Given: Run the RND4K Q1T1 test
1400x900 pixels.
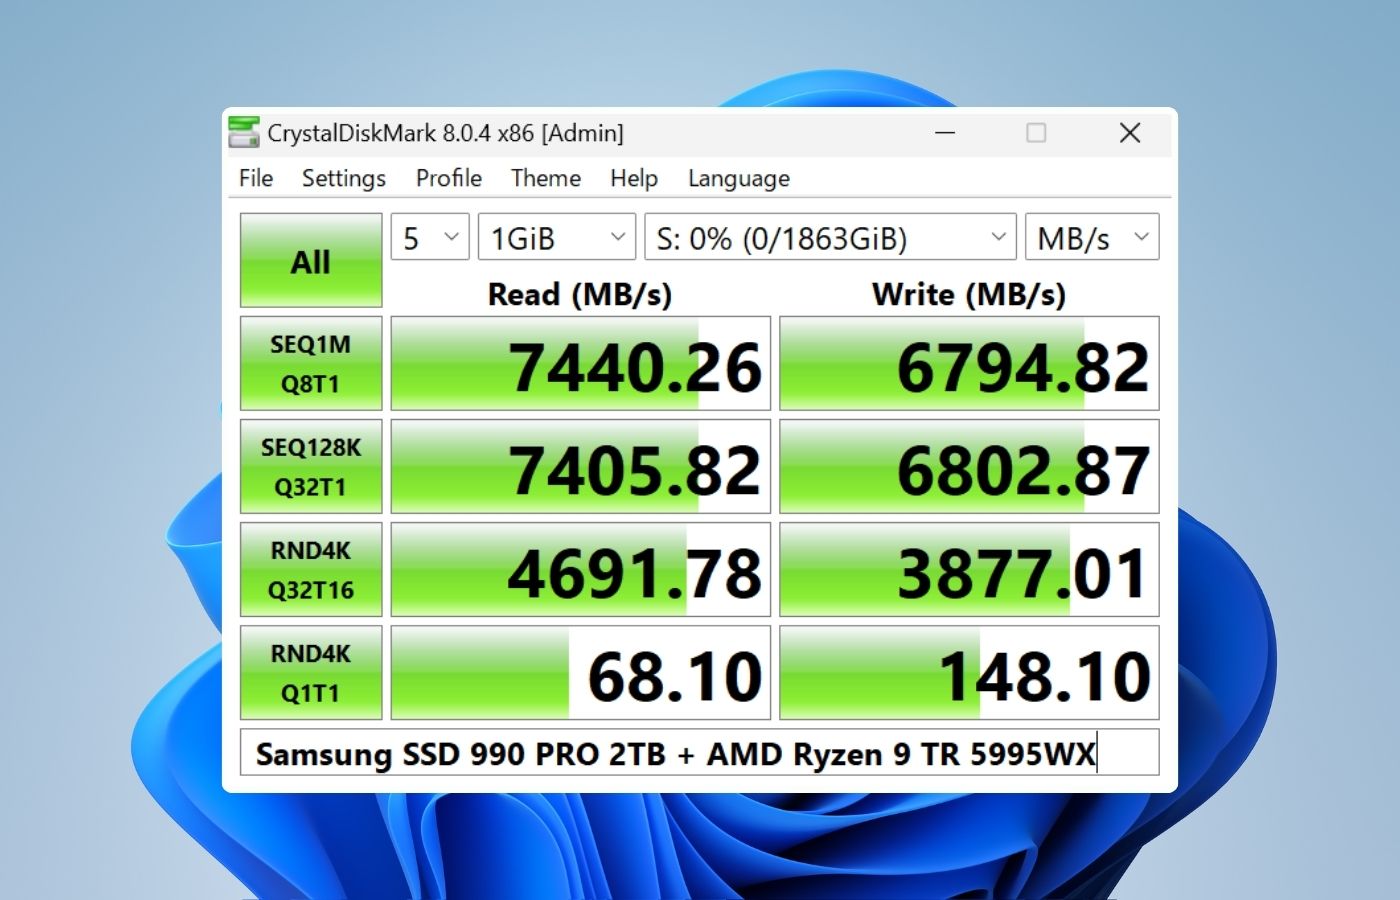Looking at the screenshot, I should pyautogui.click(x=311, y=672).
